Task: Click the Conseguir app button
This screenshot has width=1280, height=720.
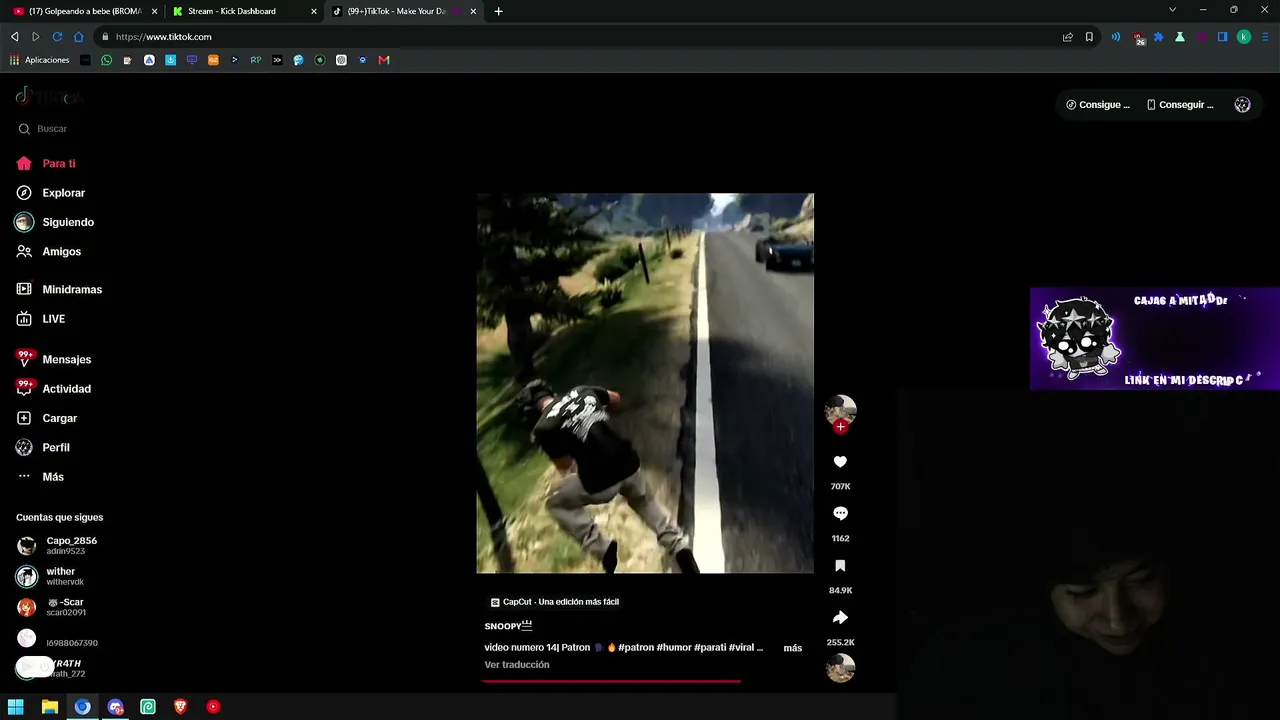Action: pos(1180,105)
